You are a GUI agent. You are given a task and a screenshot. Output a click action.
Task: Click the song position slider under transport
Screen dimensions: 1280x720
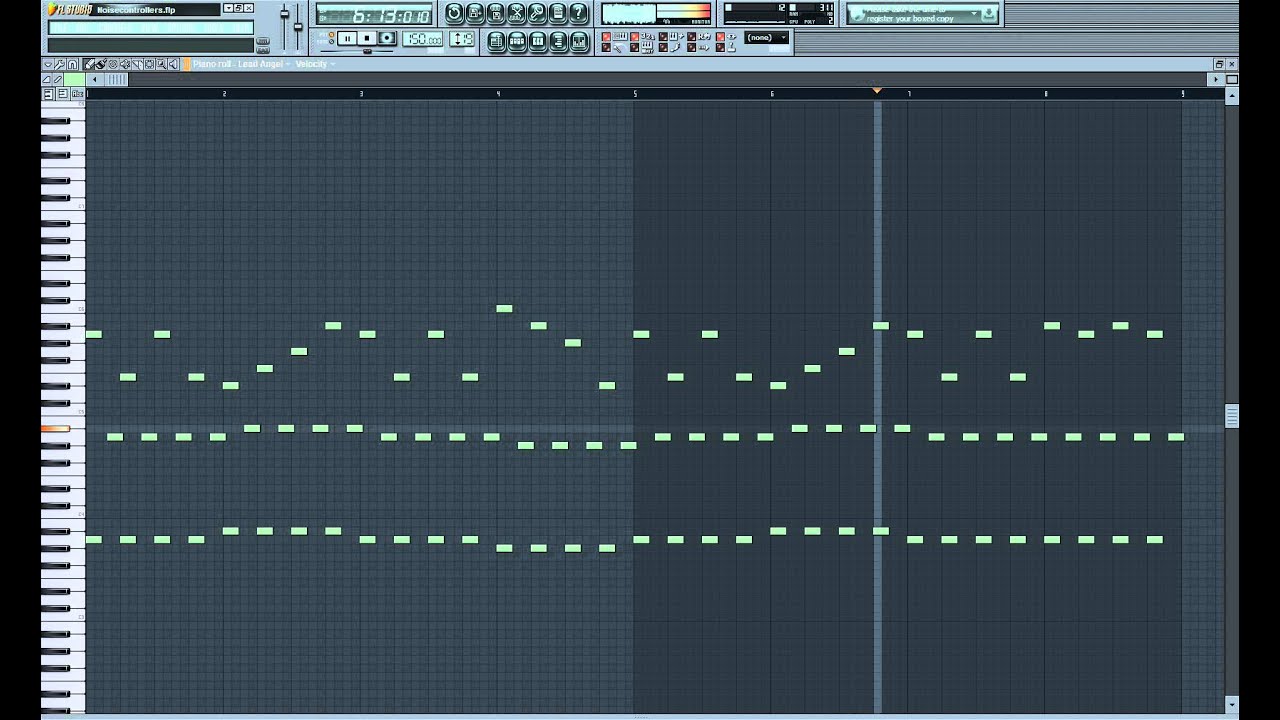367,51
